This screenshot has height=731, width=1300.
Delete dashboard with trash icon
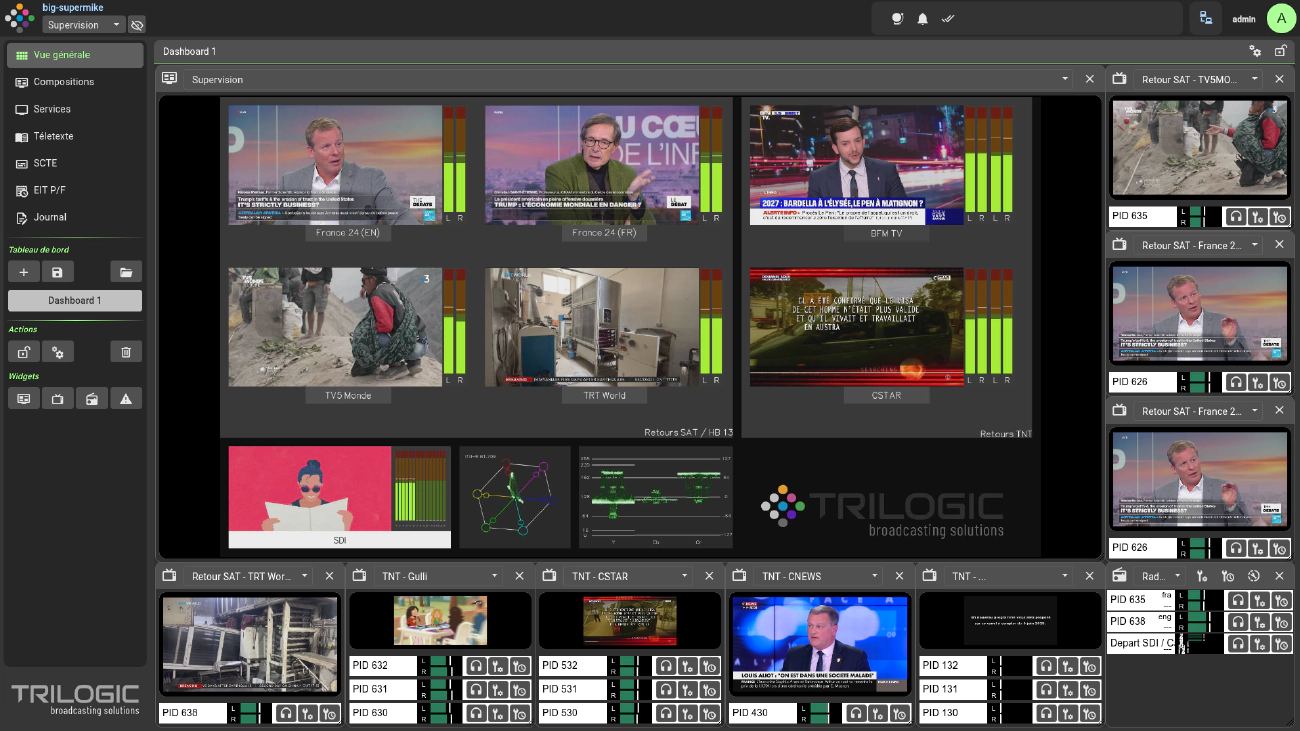coord(126,352)
